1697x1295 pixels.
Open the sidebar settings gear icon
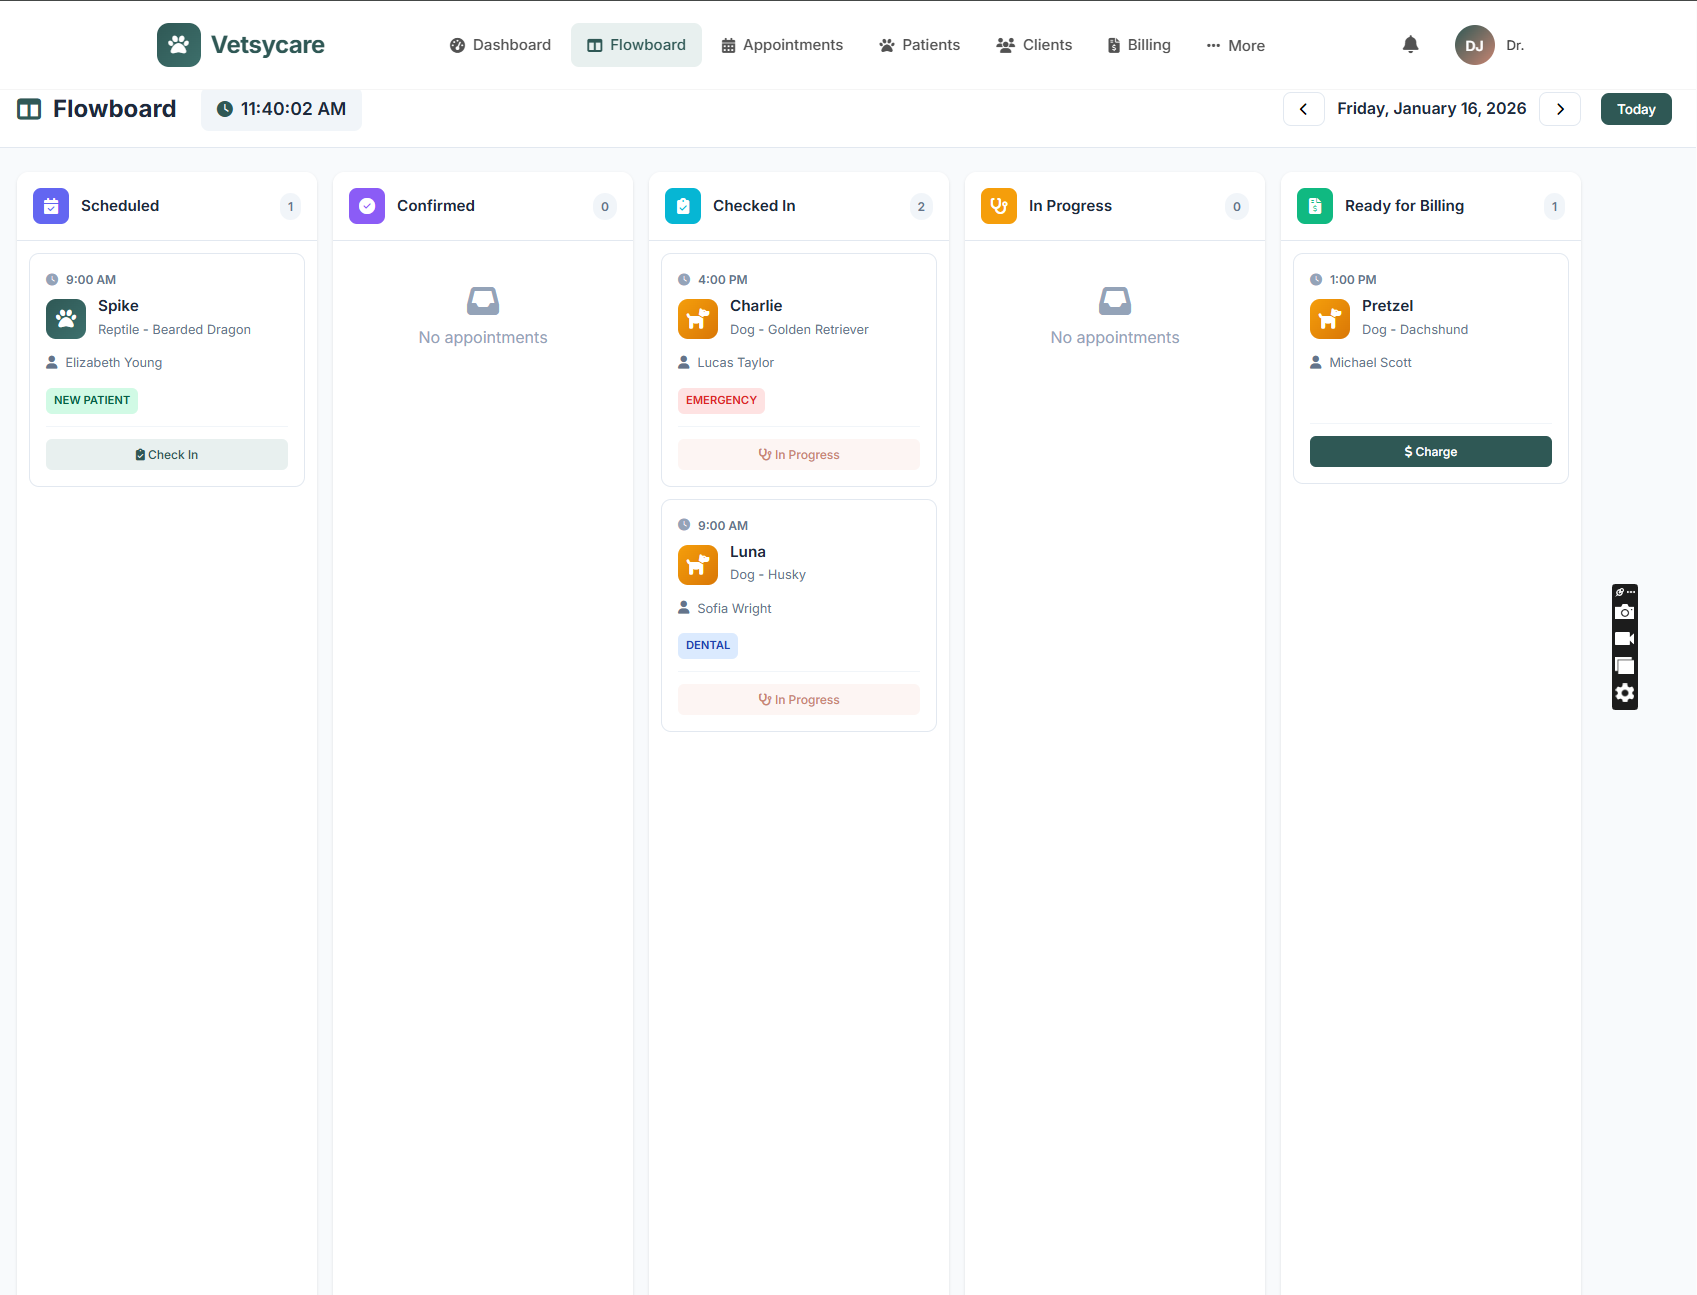click(1624, 693)
